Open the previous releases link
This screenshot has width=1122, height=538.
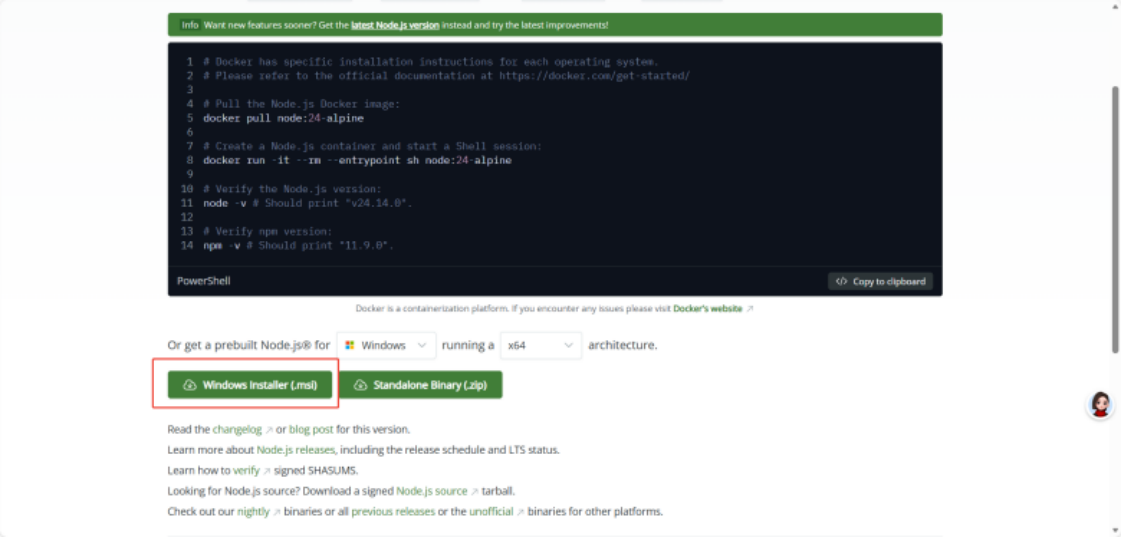(x=392, y=511)
